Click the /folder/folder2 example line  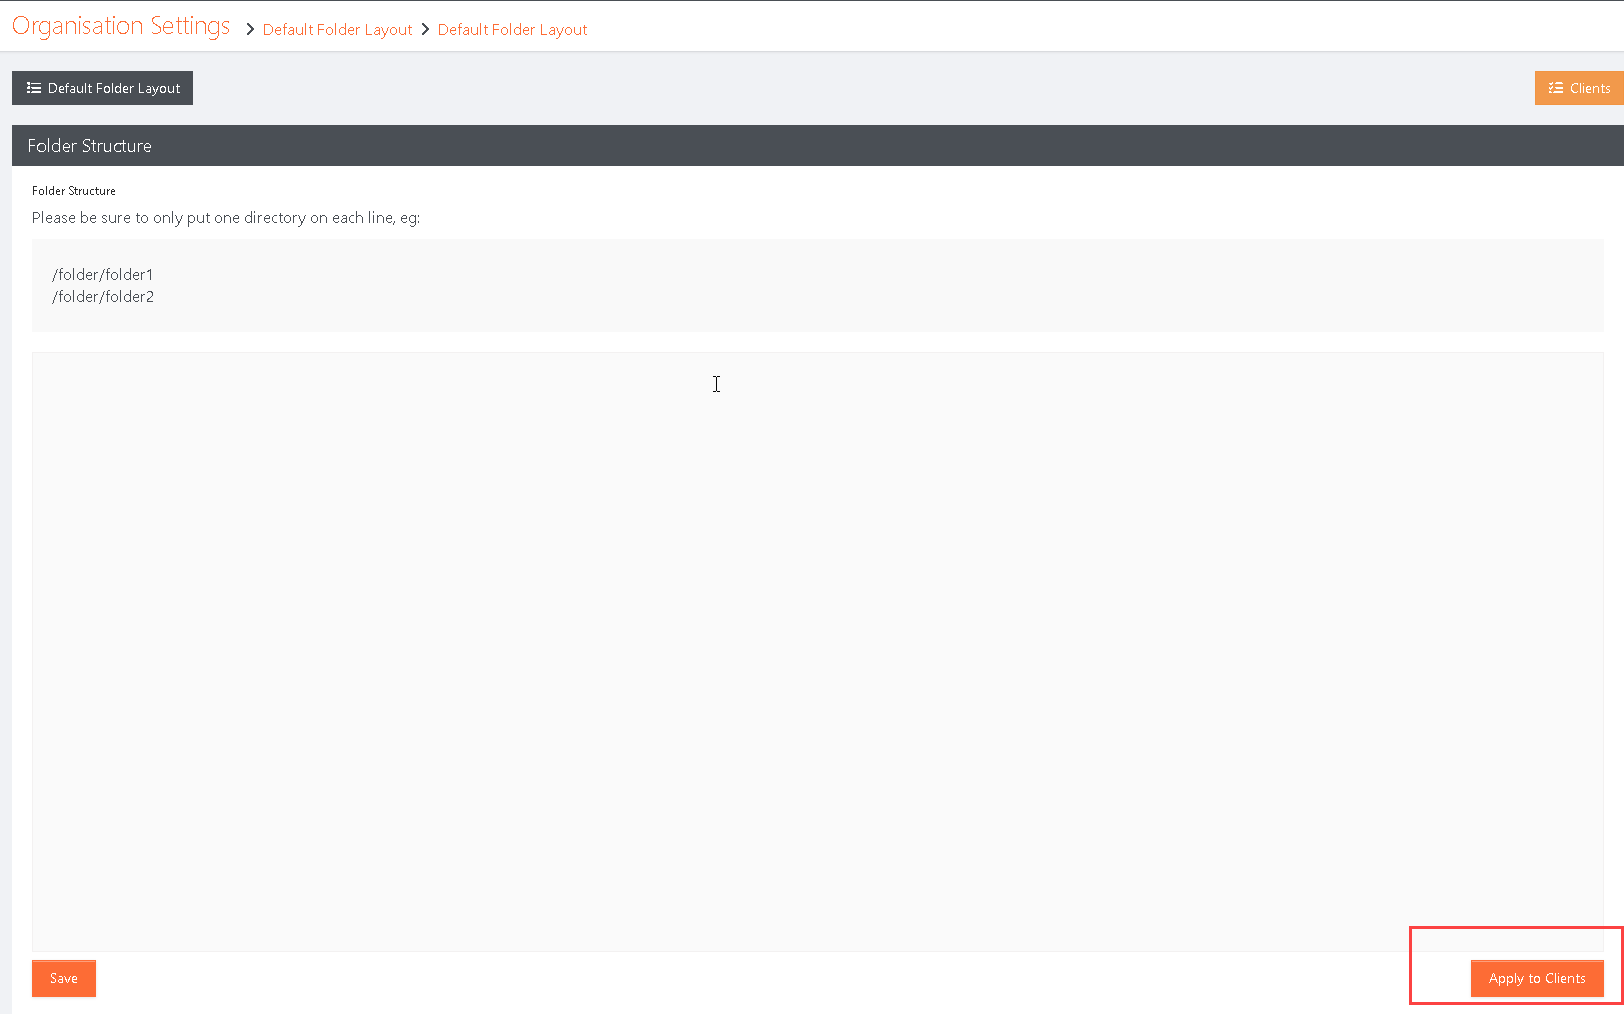pos(103,296)
